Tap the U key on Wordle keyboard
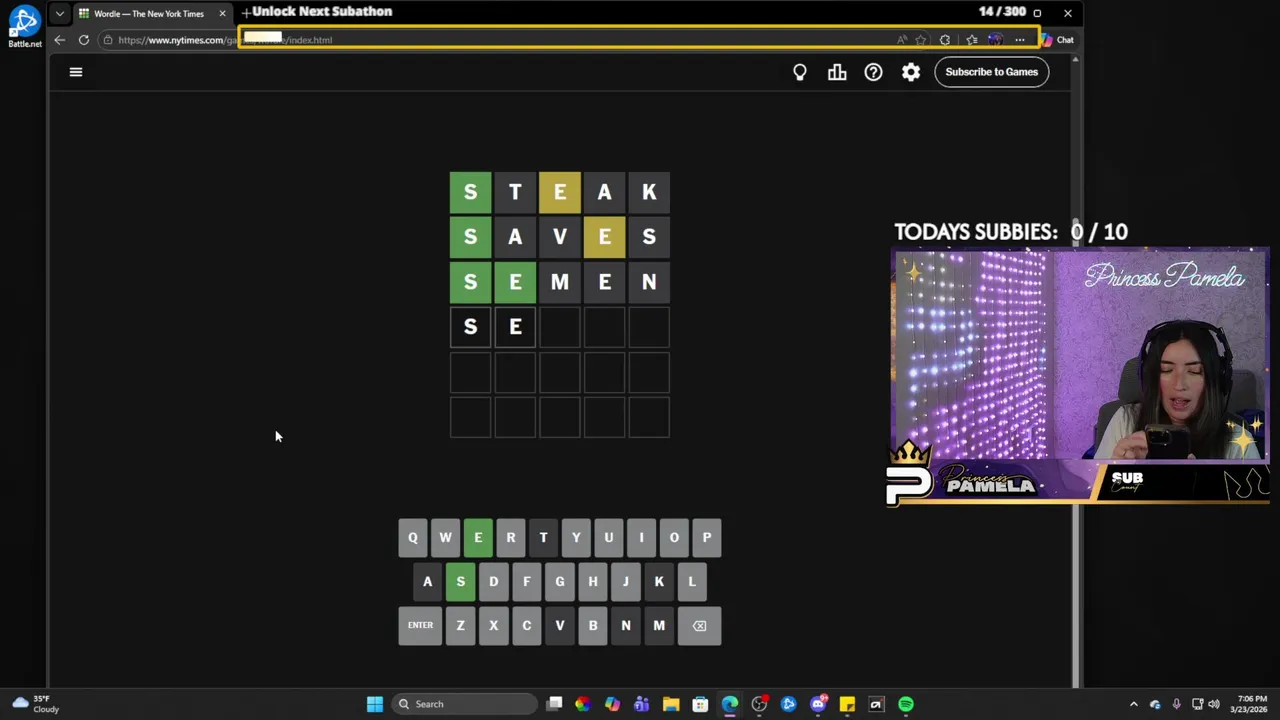 609,538
